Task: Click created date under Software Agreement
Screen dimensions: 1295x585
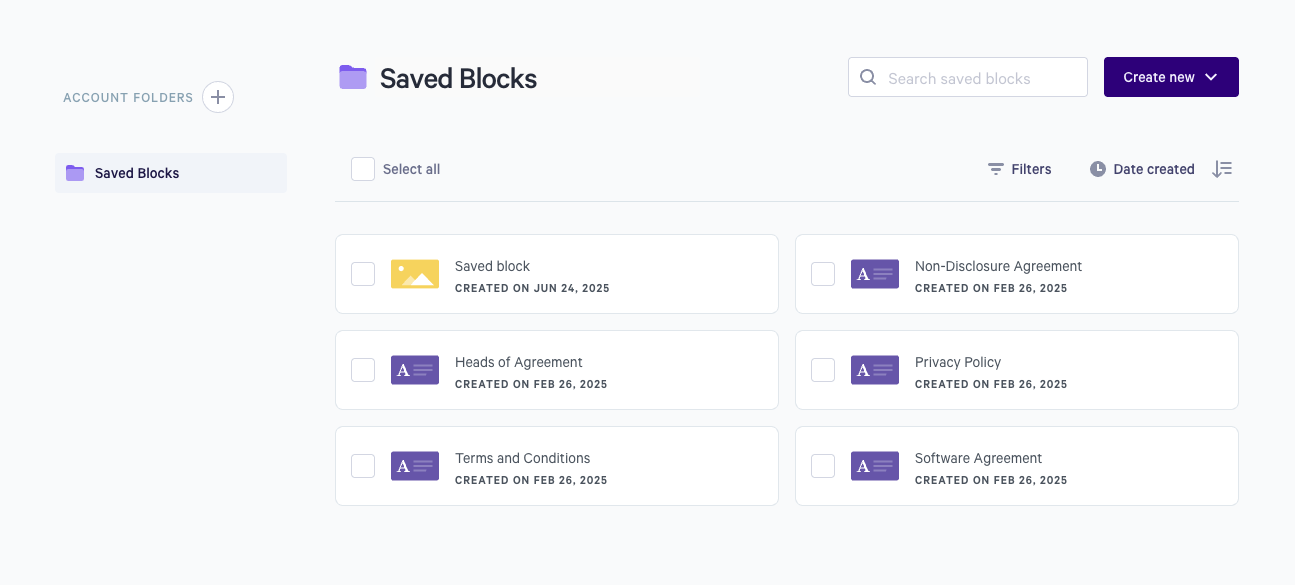Action: pyautogui.click(x=991, y=480)
